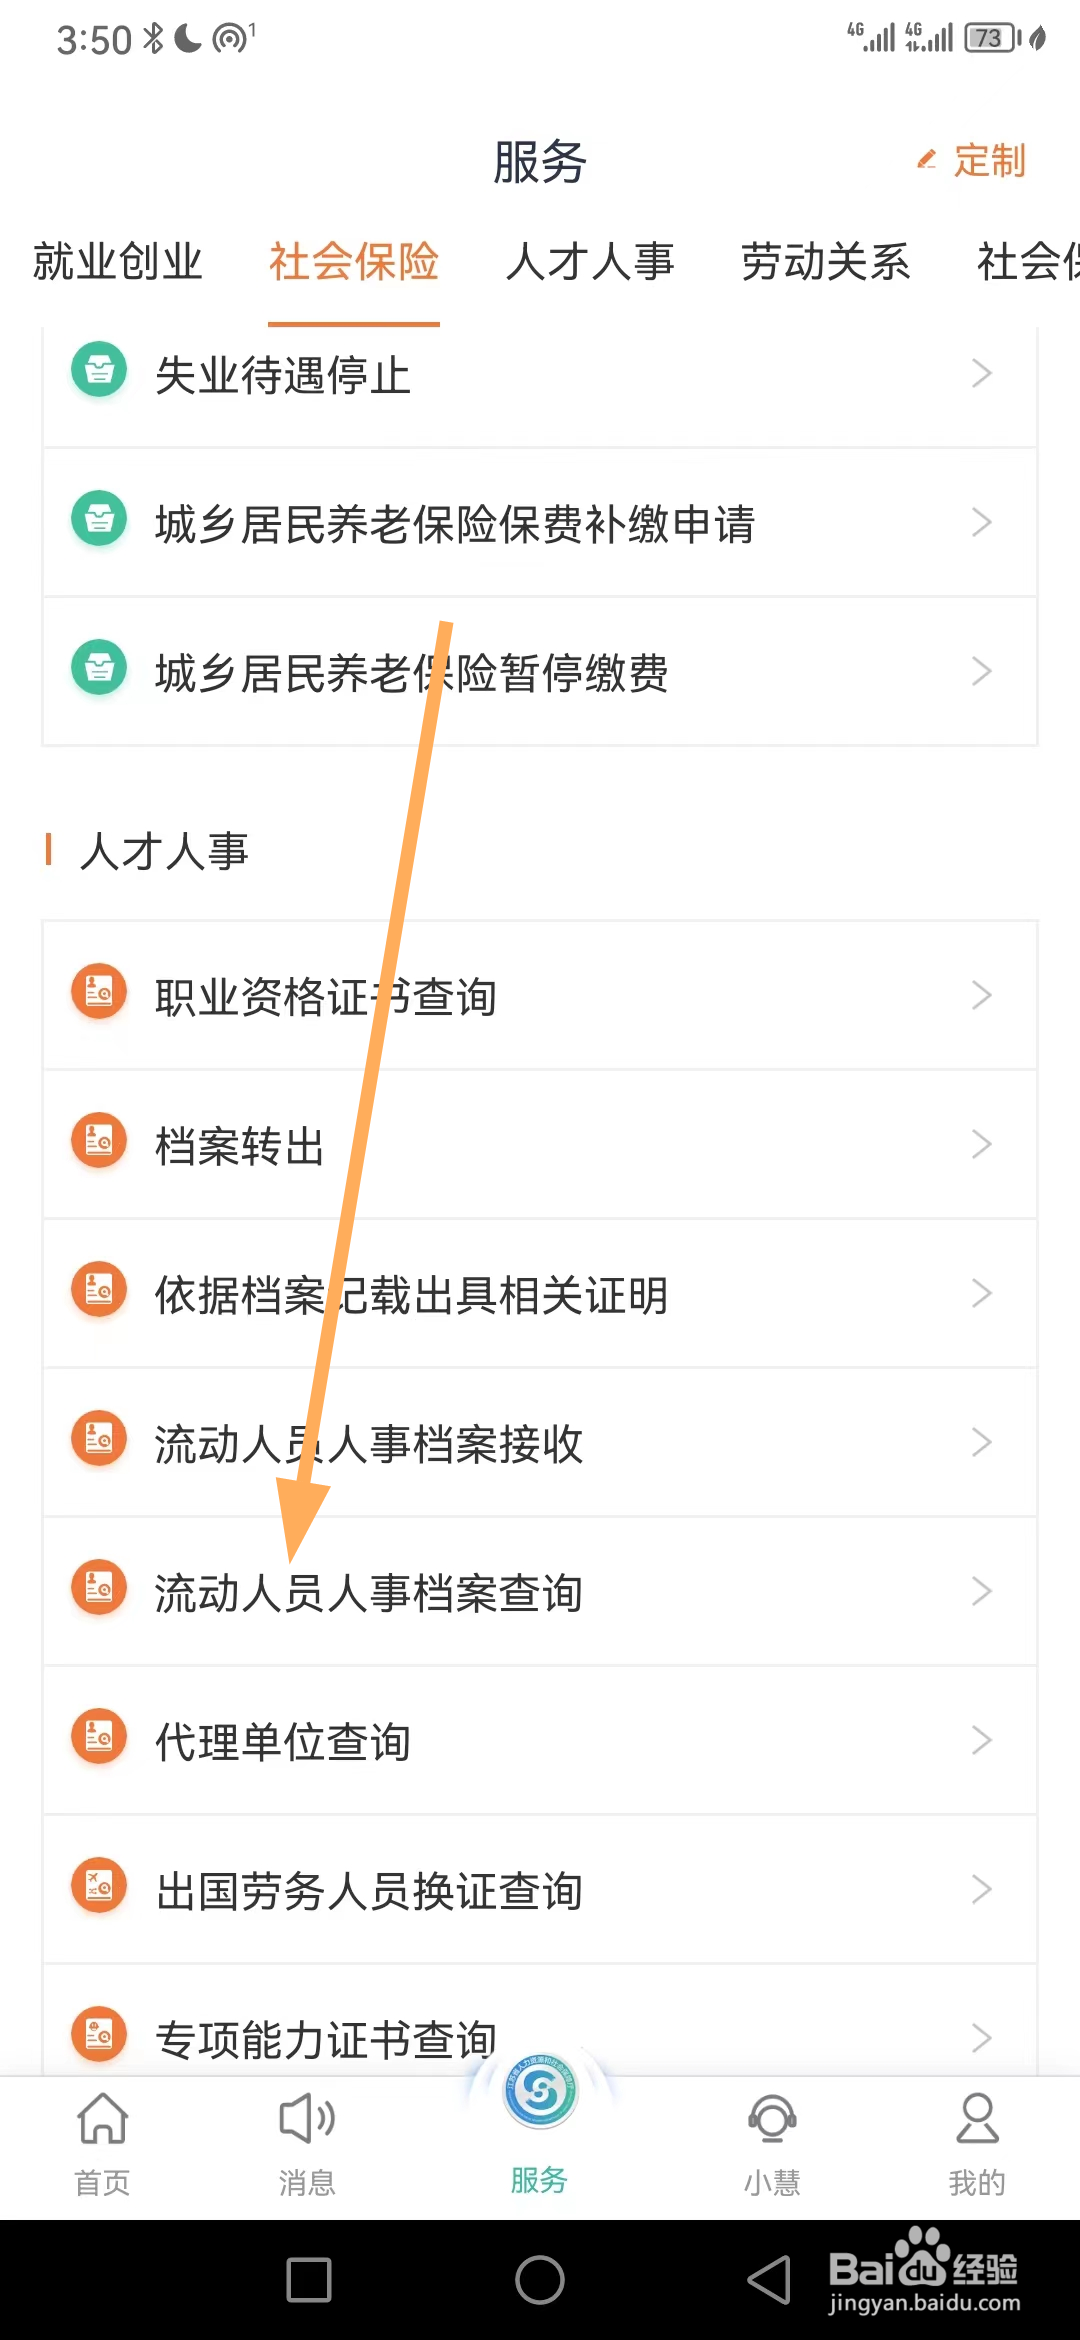1080x2340 pixels.
Task: Expand the 城乡居民养老保险暂停缴费 arrow
Action: (981, 671)
